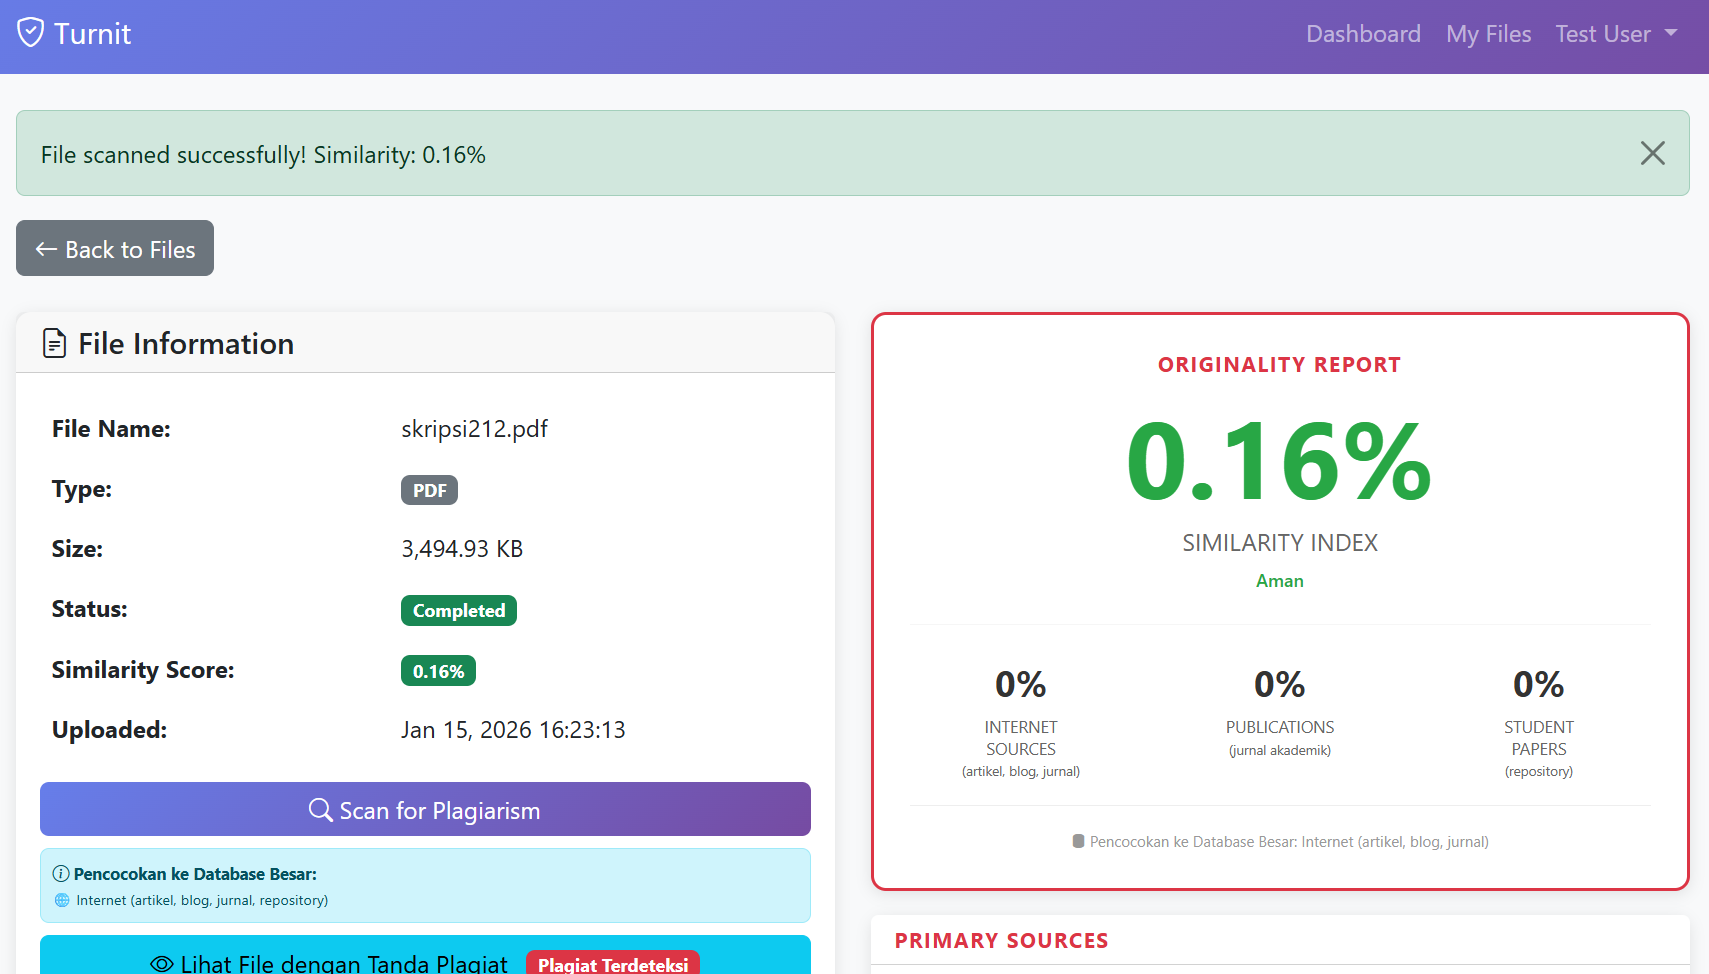Click the File Information document icon
1709x974 pixels.
click(54, 344)
